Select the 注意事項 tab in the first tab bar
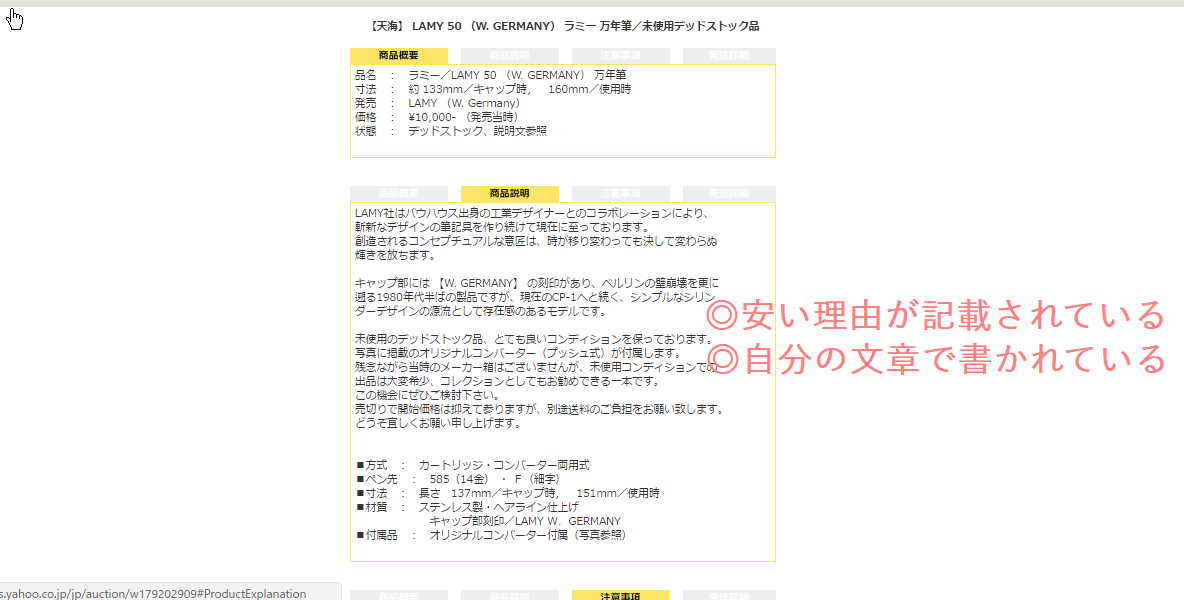Image resolution: width=1184 pixels, height=600 pixels. pyautogui.click(x=620, y=55)
